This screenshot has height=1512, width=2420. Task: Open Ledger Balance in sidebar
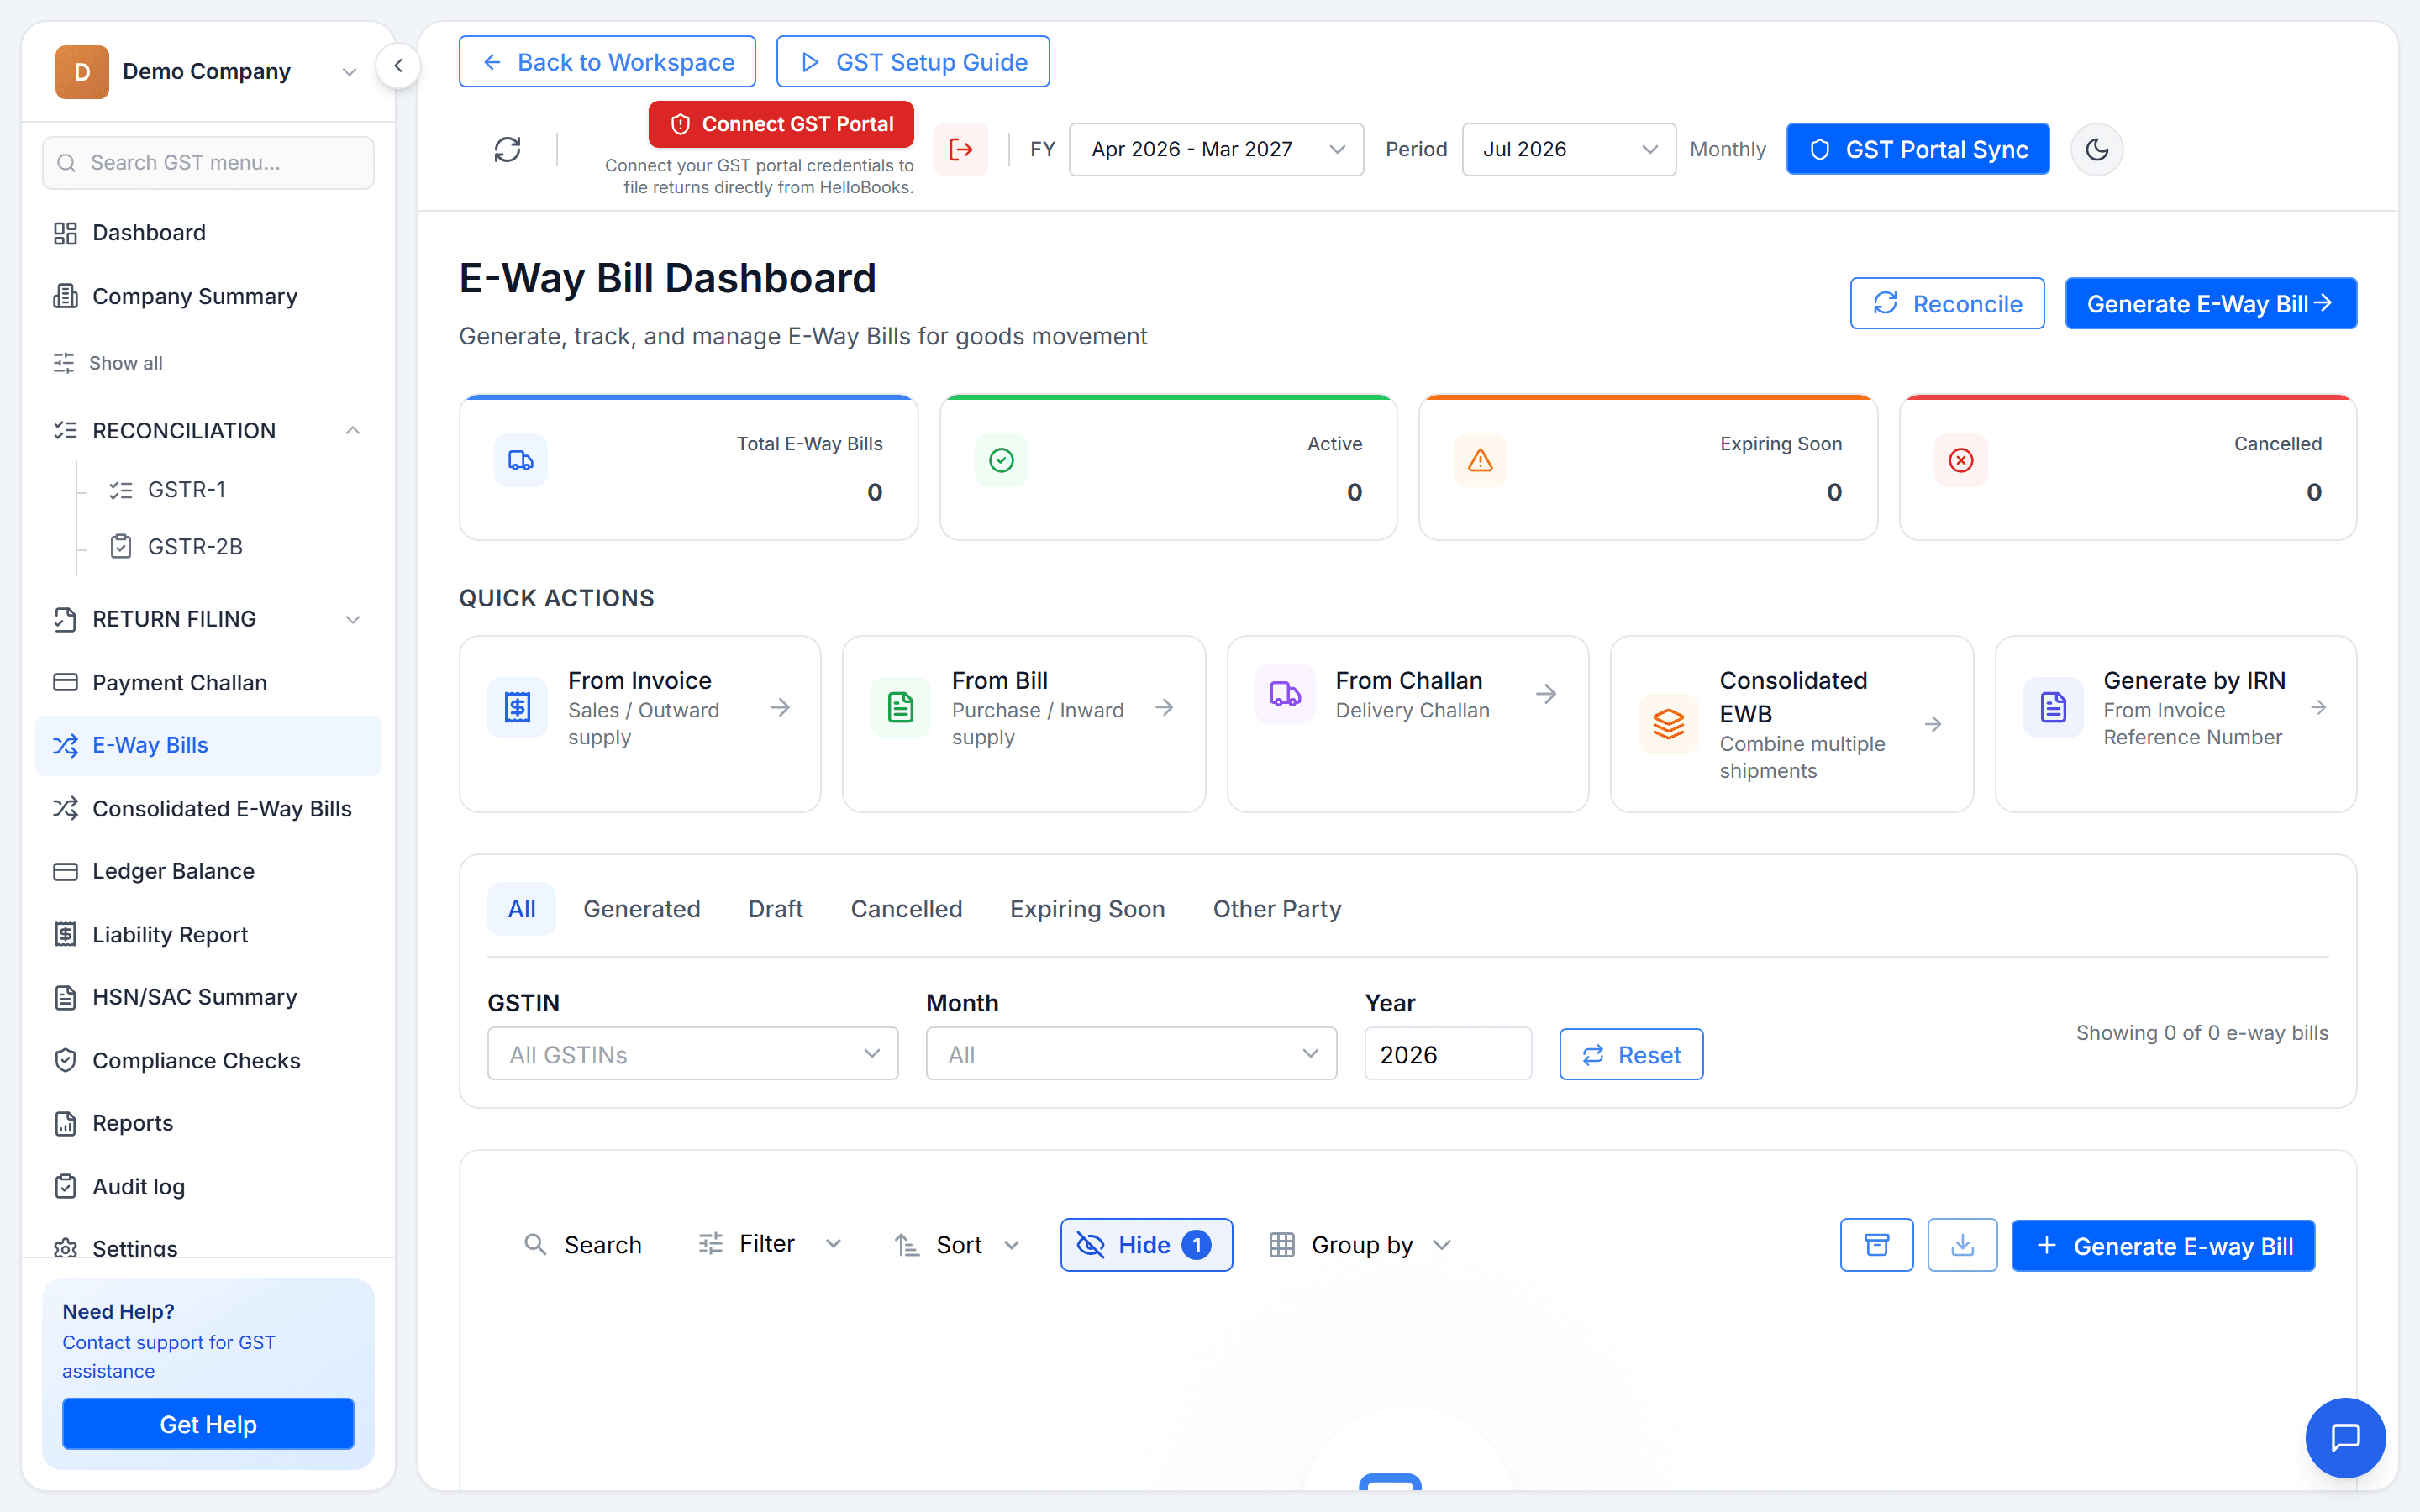coord(208,872)
